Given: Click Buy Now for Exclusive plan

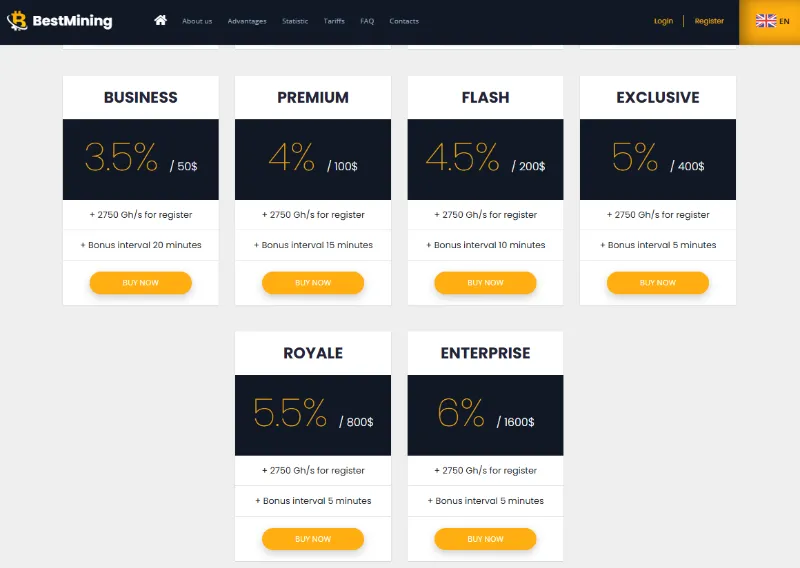Looking at the screenshot, I should (658, 283).
